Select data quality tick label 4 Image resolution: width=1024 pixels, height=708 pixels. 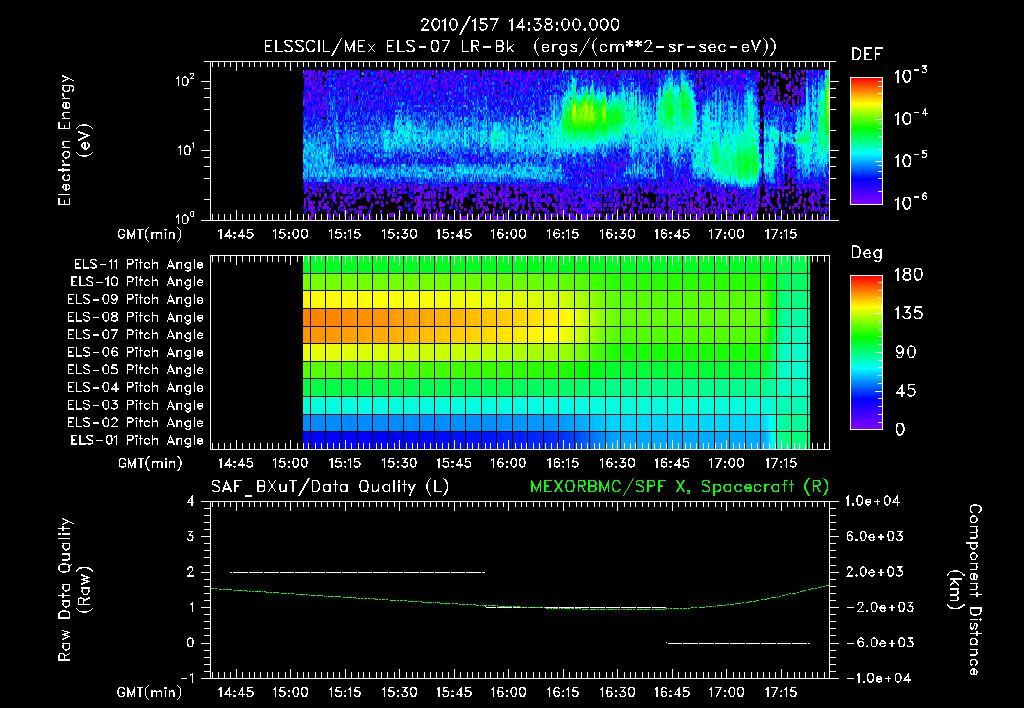tap(190, 501)
